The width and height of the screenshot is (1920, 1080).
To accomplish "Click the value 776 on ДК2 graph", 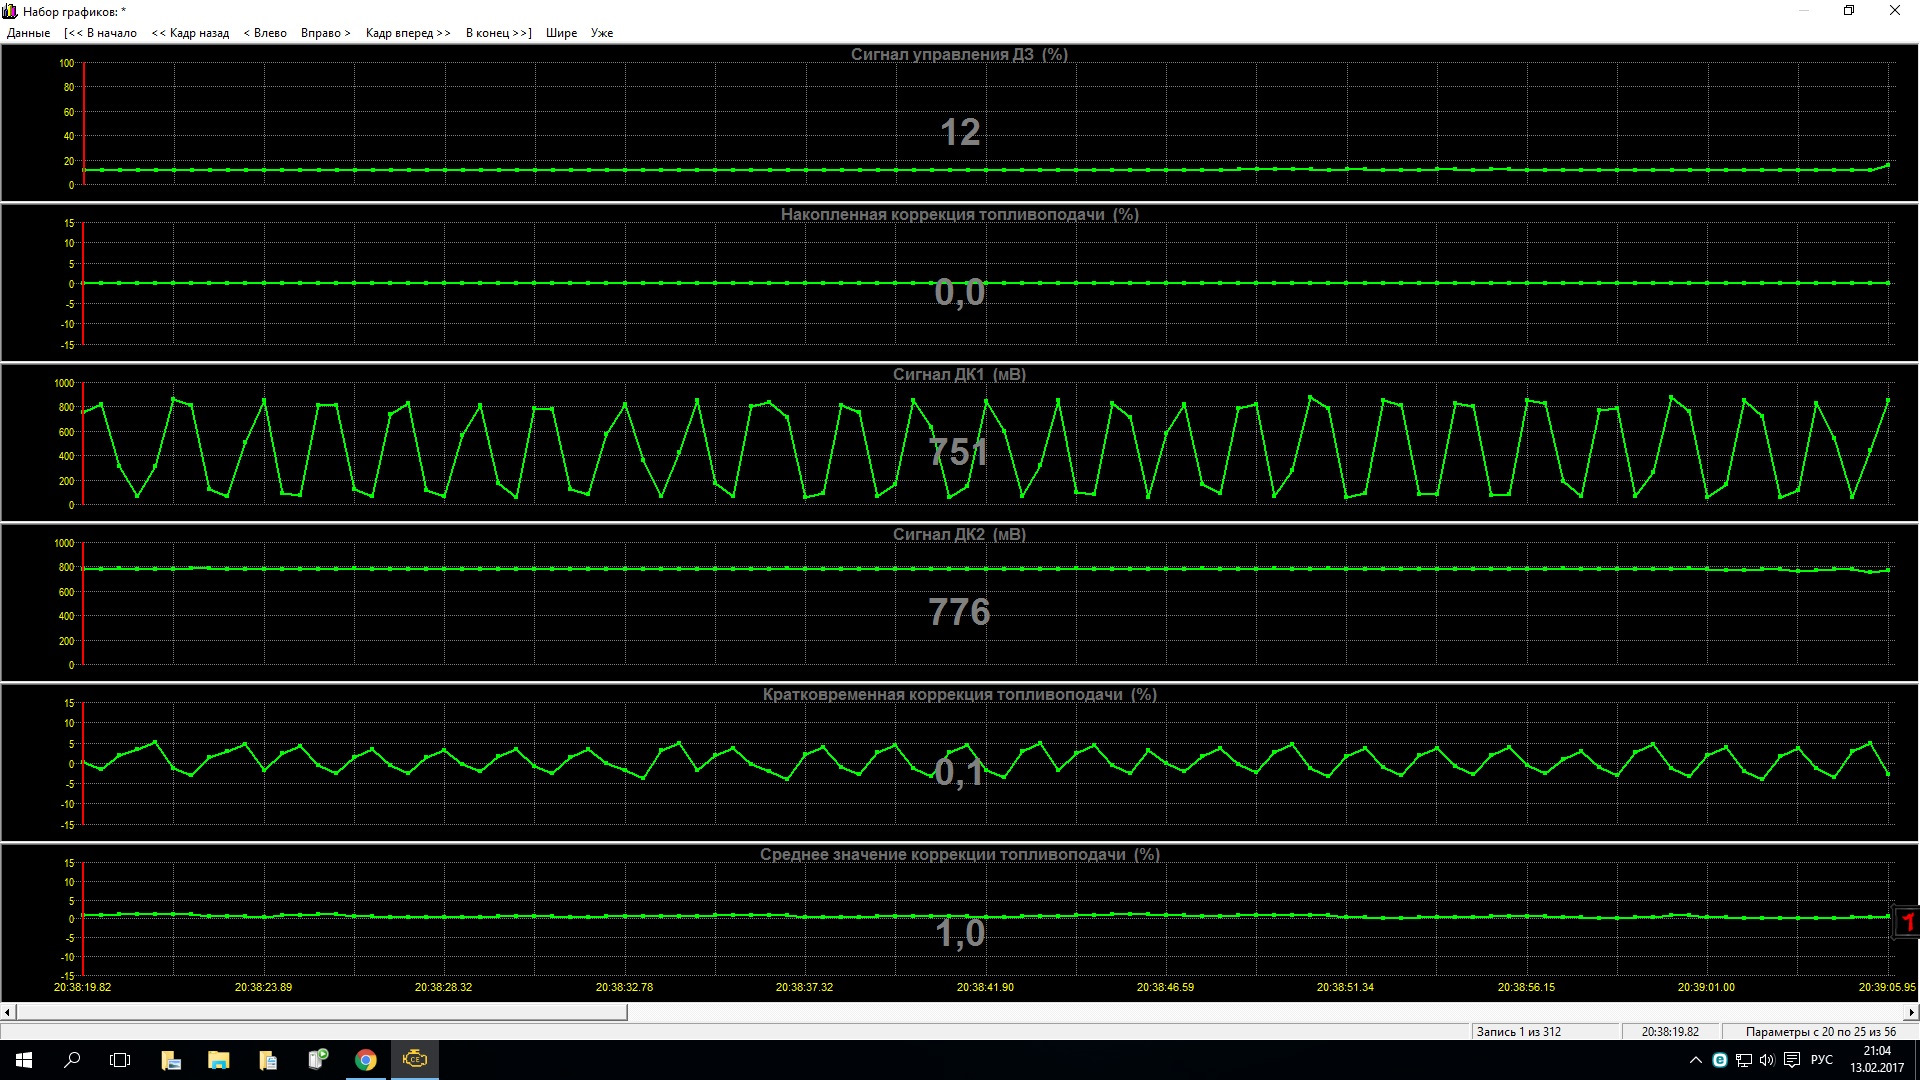I will point(959,612).
